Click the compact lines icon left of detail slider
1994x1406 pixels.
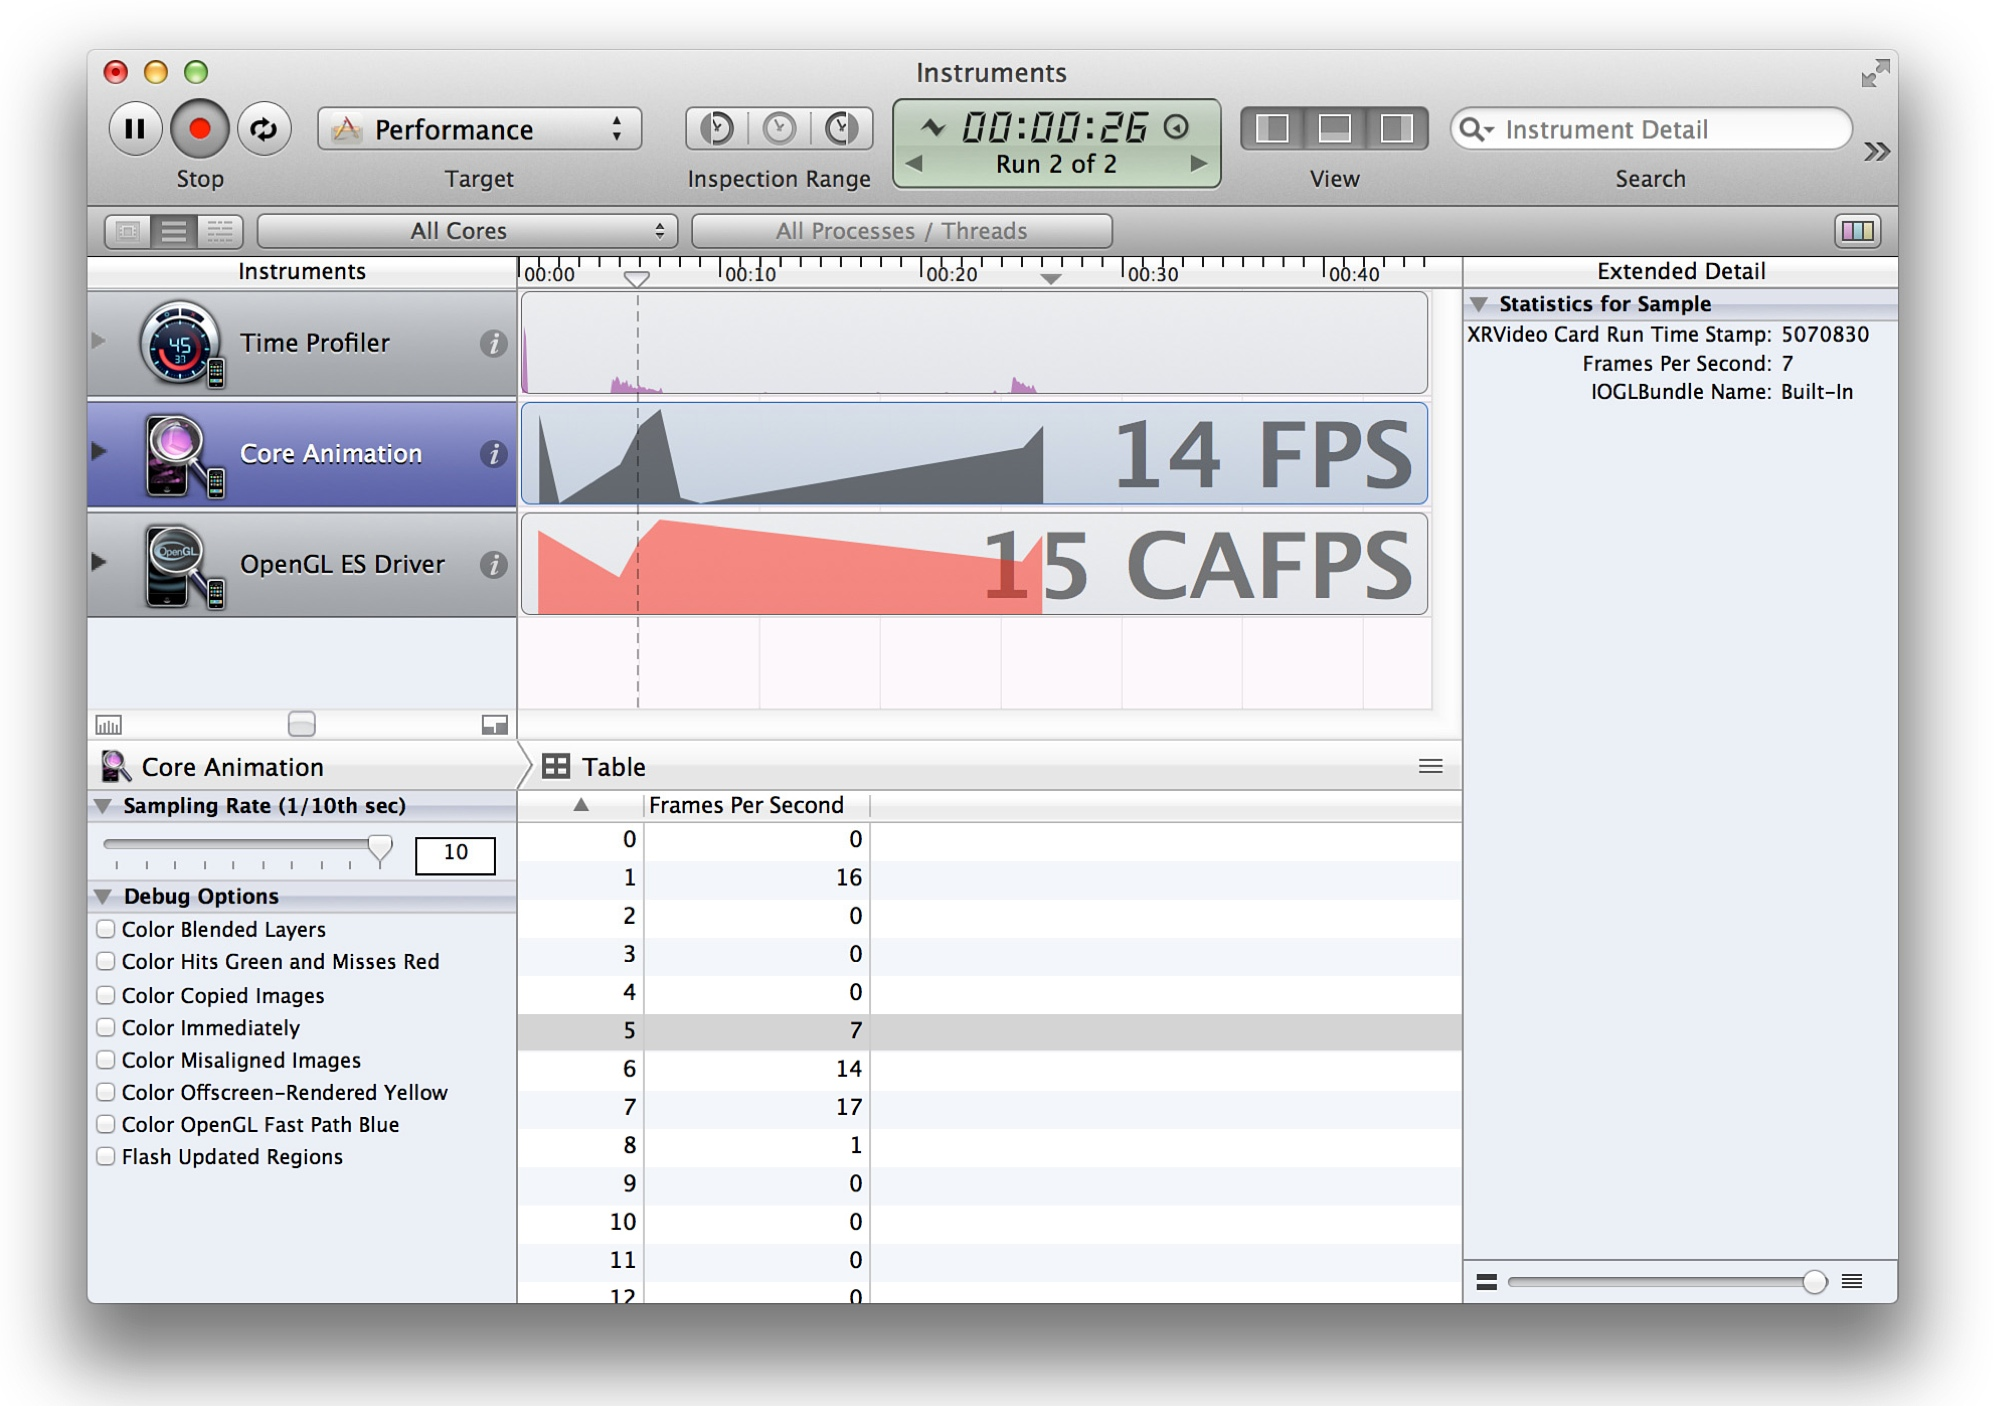(1486, 1282)
